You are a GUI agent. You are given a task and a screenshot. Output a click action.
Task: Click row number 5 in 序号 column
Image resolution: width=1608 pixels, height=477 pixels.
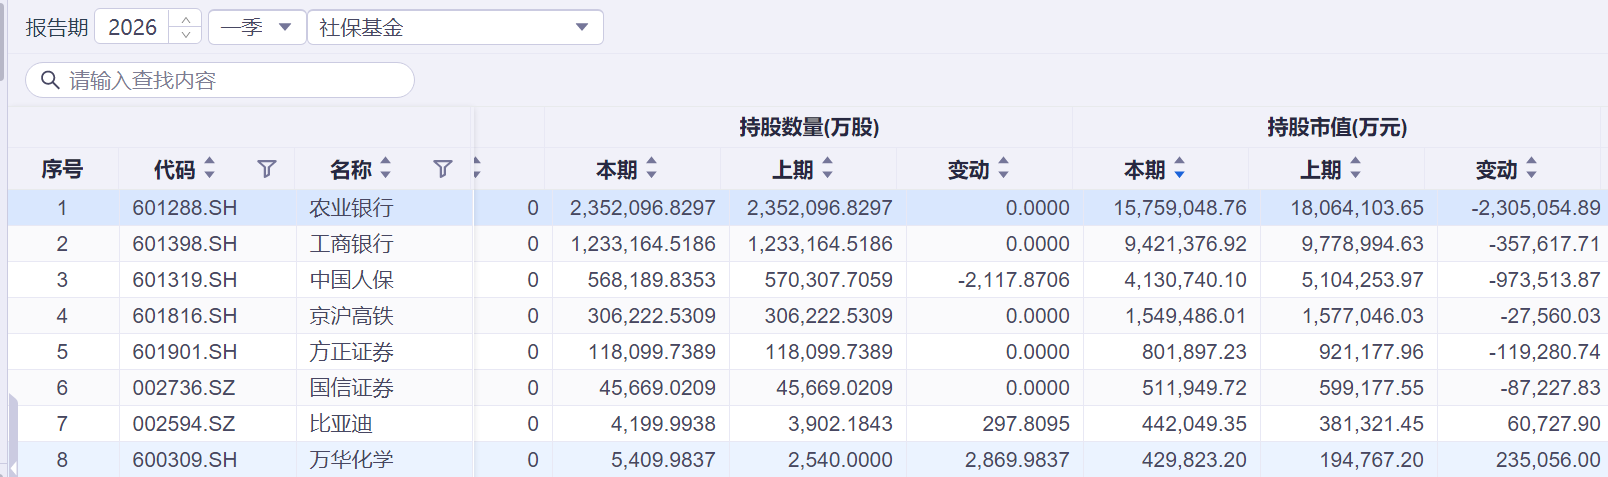[x=62, y=352]
